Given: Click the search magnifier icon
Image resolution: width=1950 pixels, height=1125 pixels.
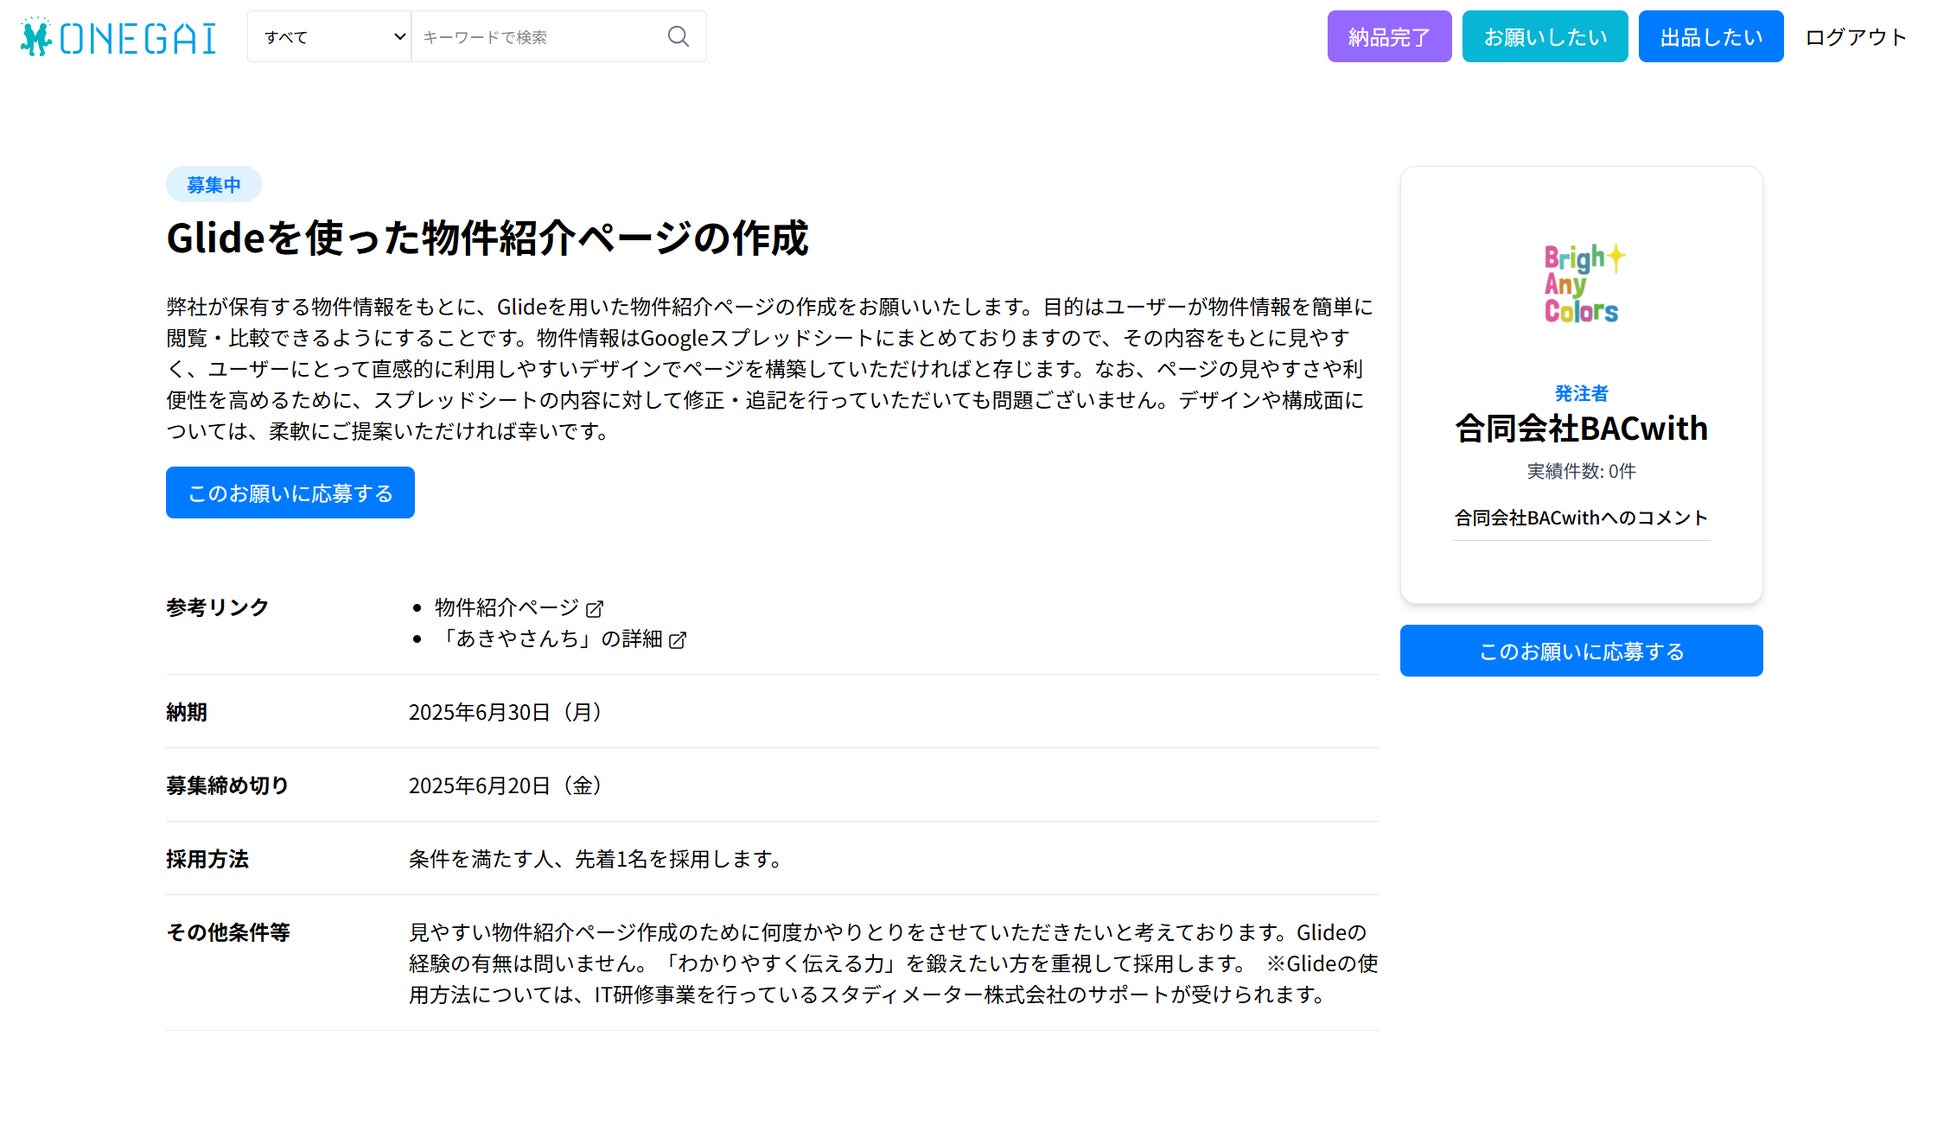Looking at the screenshot, I should coord(678,37).
